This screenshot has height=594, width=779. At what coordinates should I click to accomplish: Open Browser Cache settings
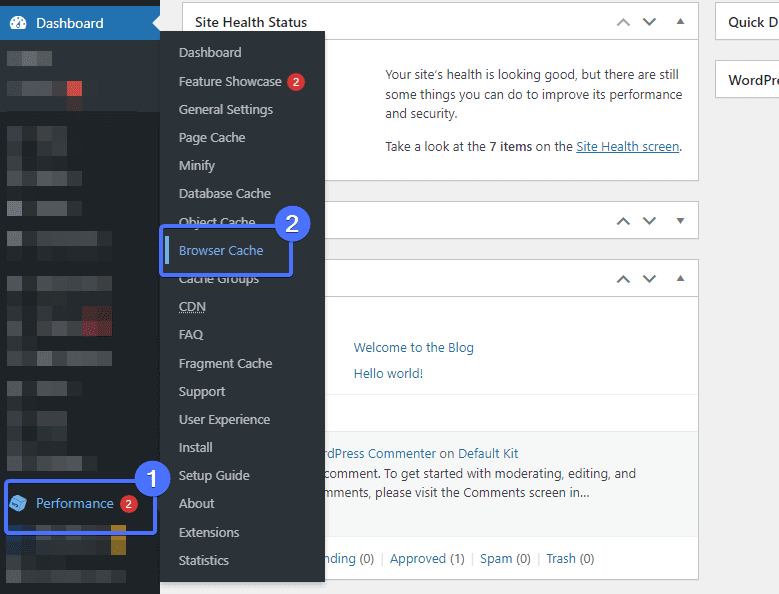(x=221, y=250)
